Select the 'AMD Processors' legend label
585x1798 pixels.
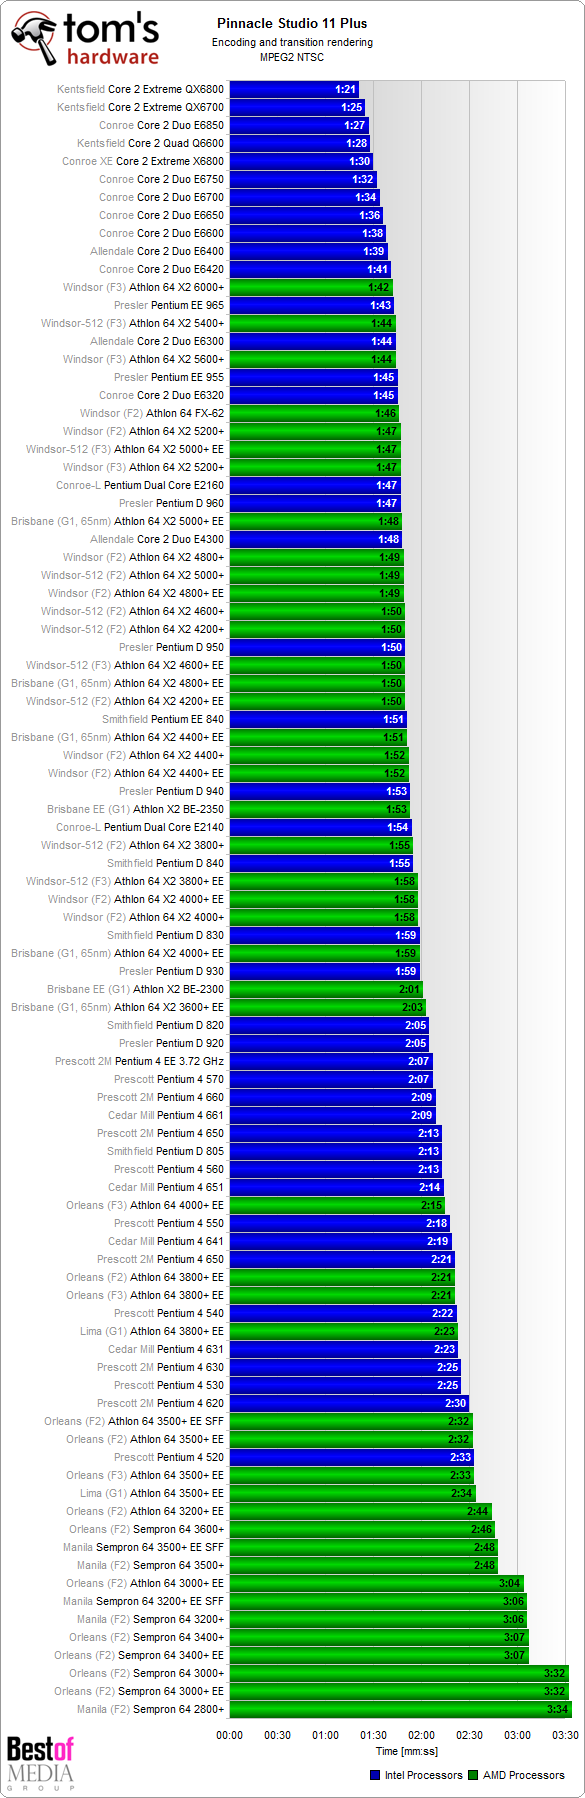click(524, 1775)
